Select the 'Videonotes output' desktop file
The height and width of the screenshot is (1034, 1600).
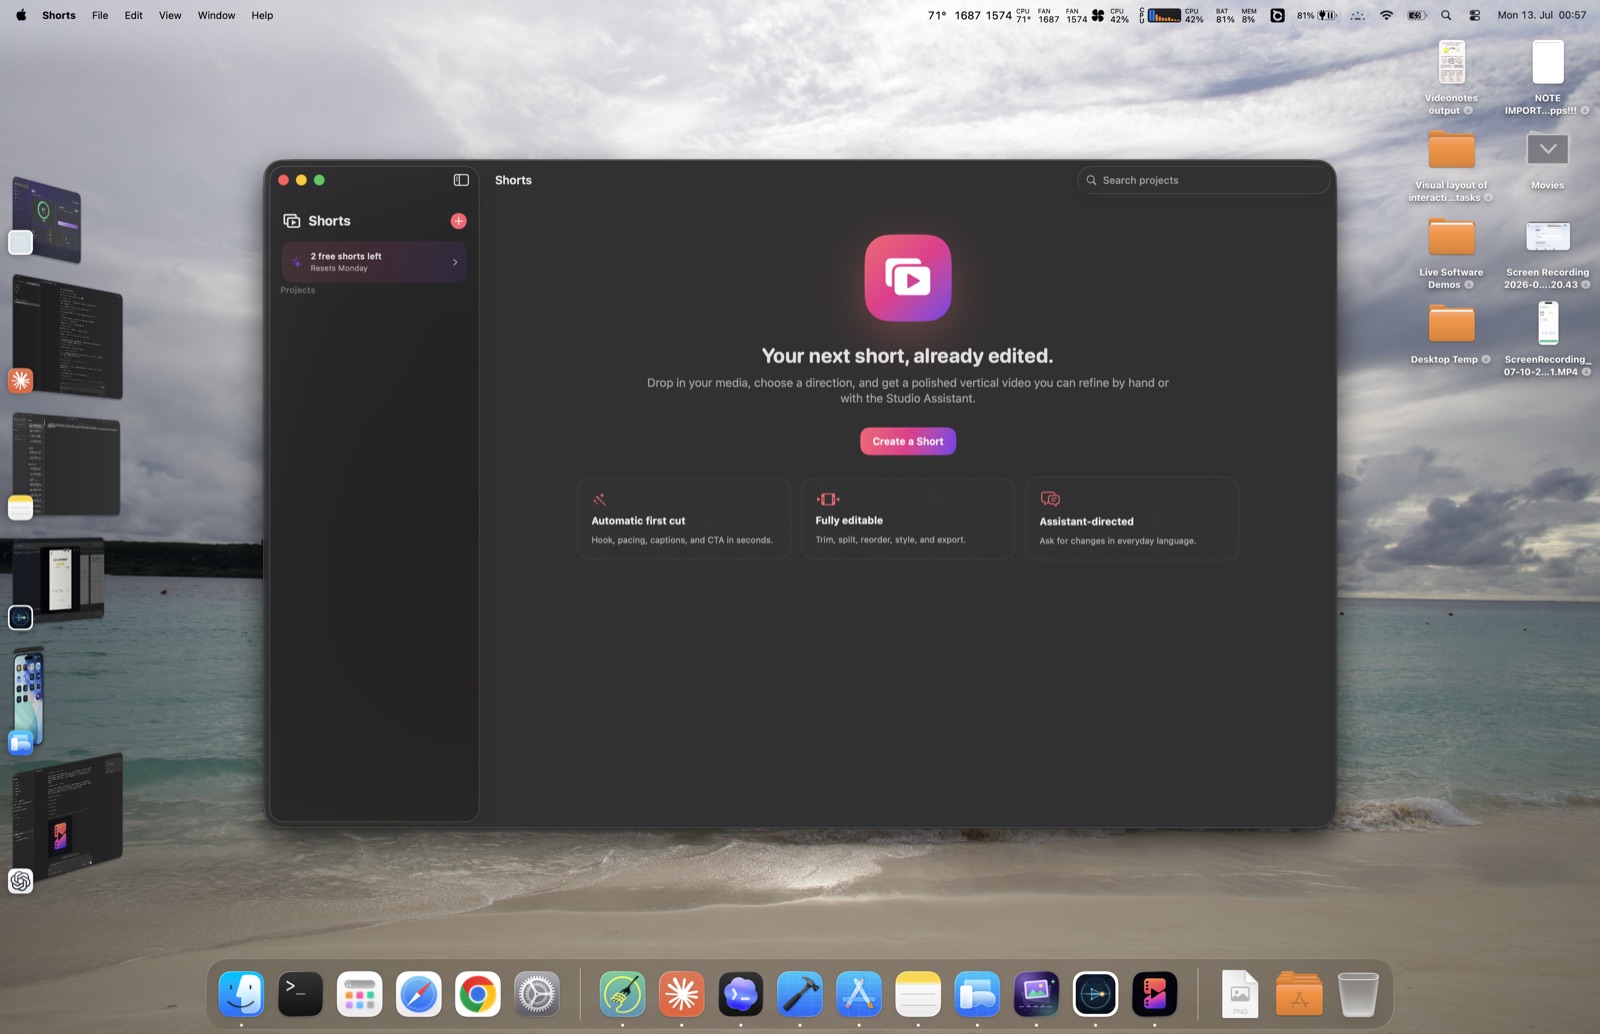click(1451, 78)
